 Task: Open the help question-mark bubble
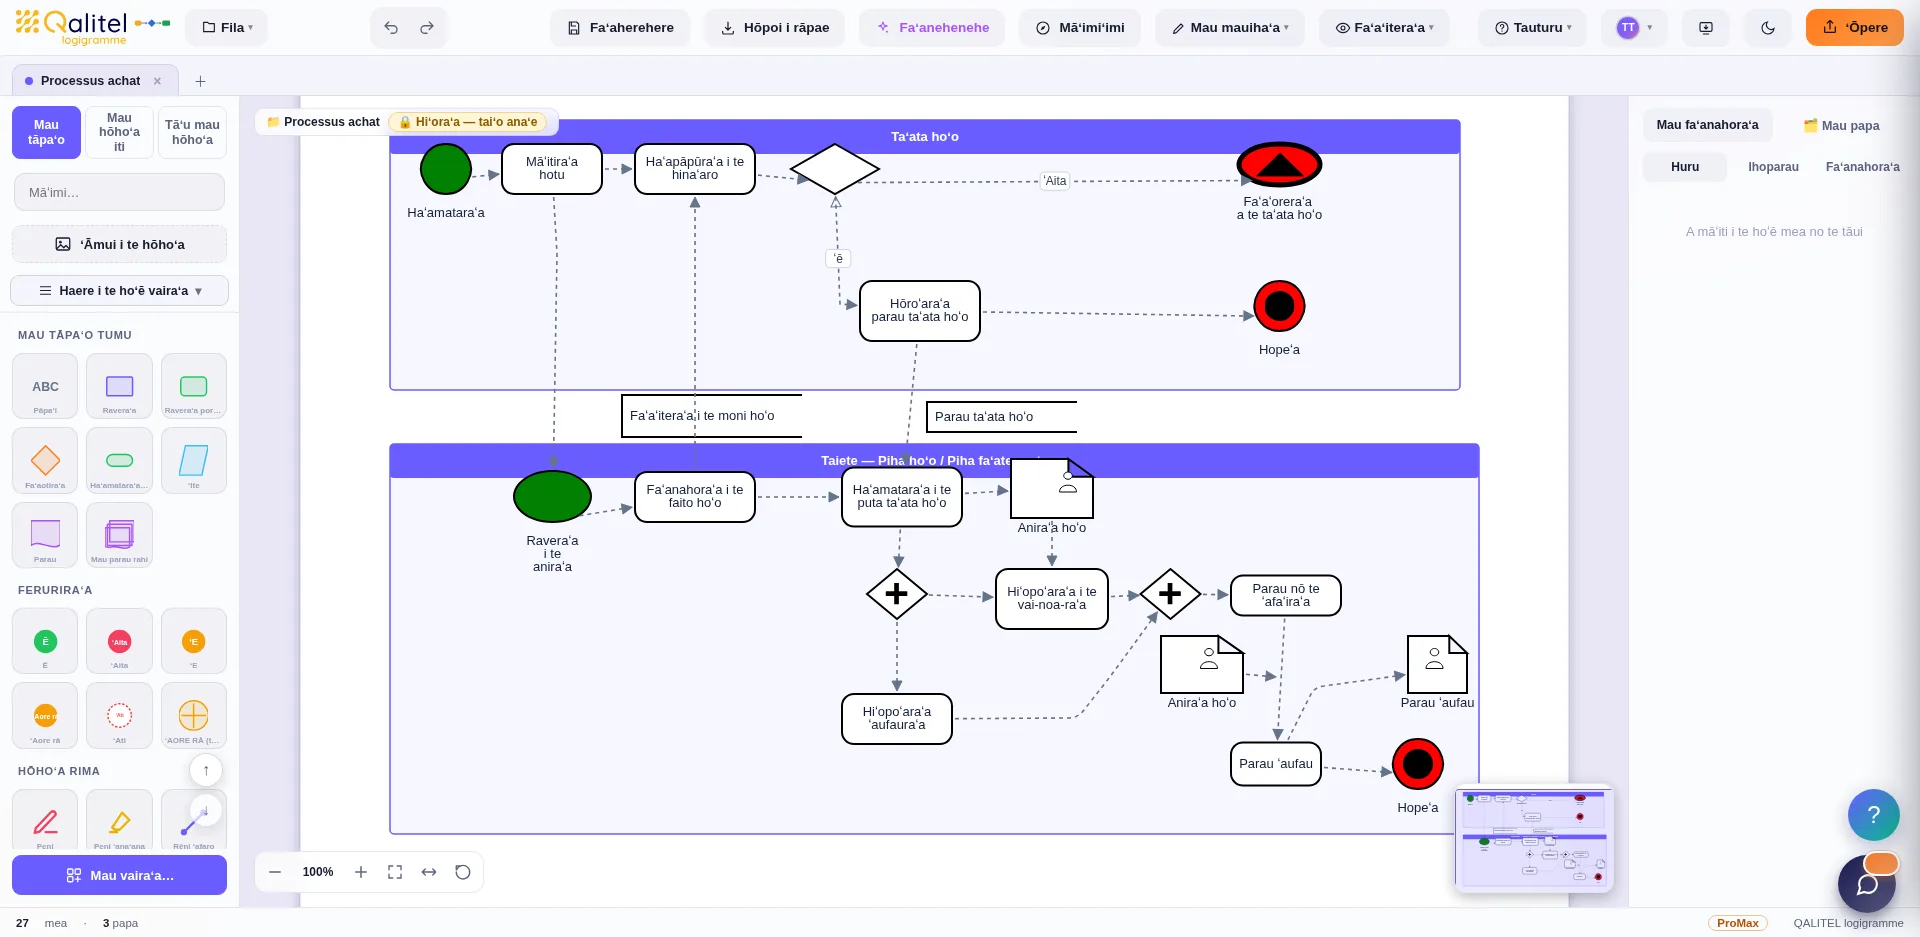tap(1874, 814)
